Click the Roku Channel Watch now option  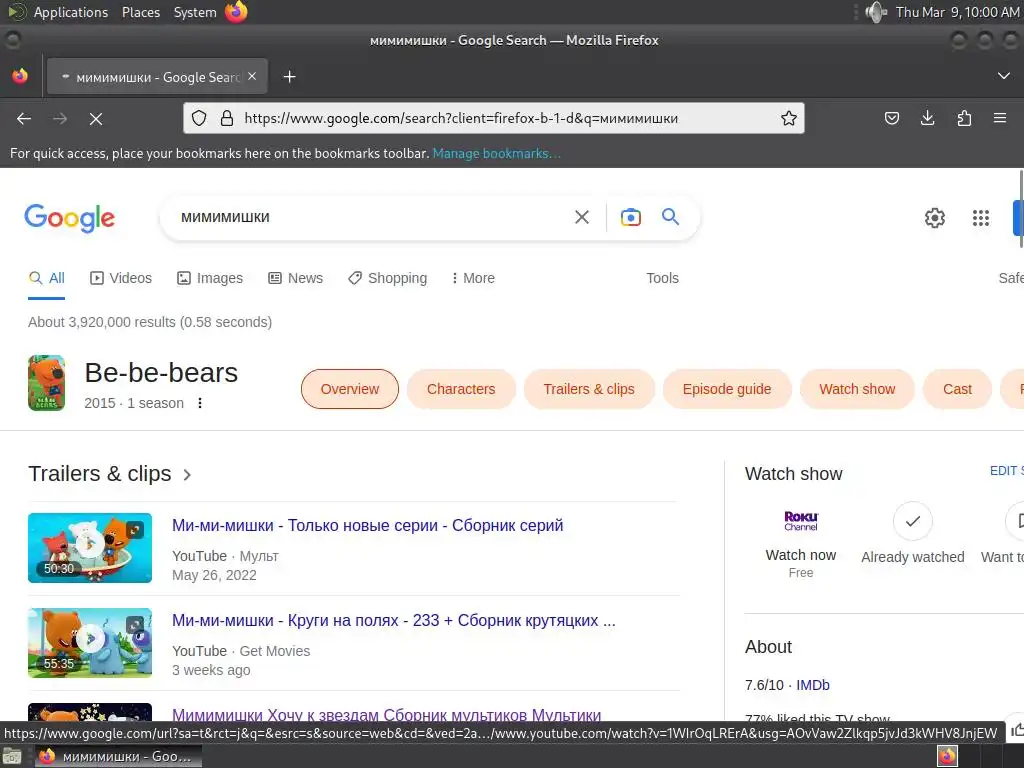(x=801, y=545)
